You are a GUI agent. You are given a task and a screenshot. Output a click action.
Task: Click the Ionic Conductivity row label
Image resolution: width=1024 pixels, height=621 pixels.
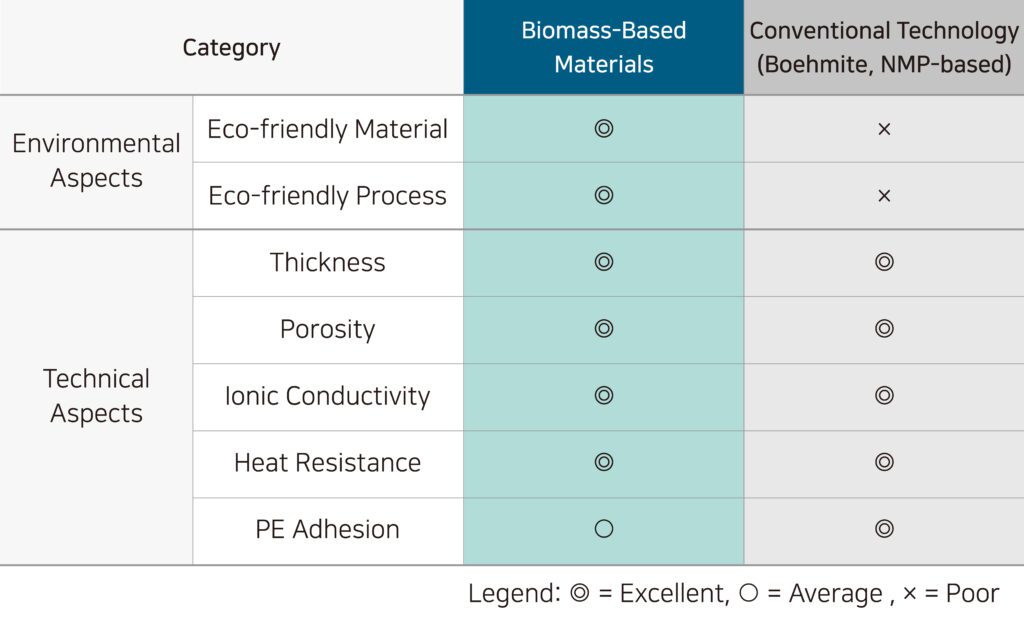pyautogui.click(x=327, y=396)
